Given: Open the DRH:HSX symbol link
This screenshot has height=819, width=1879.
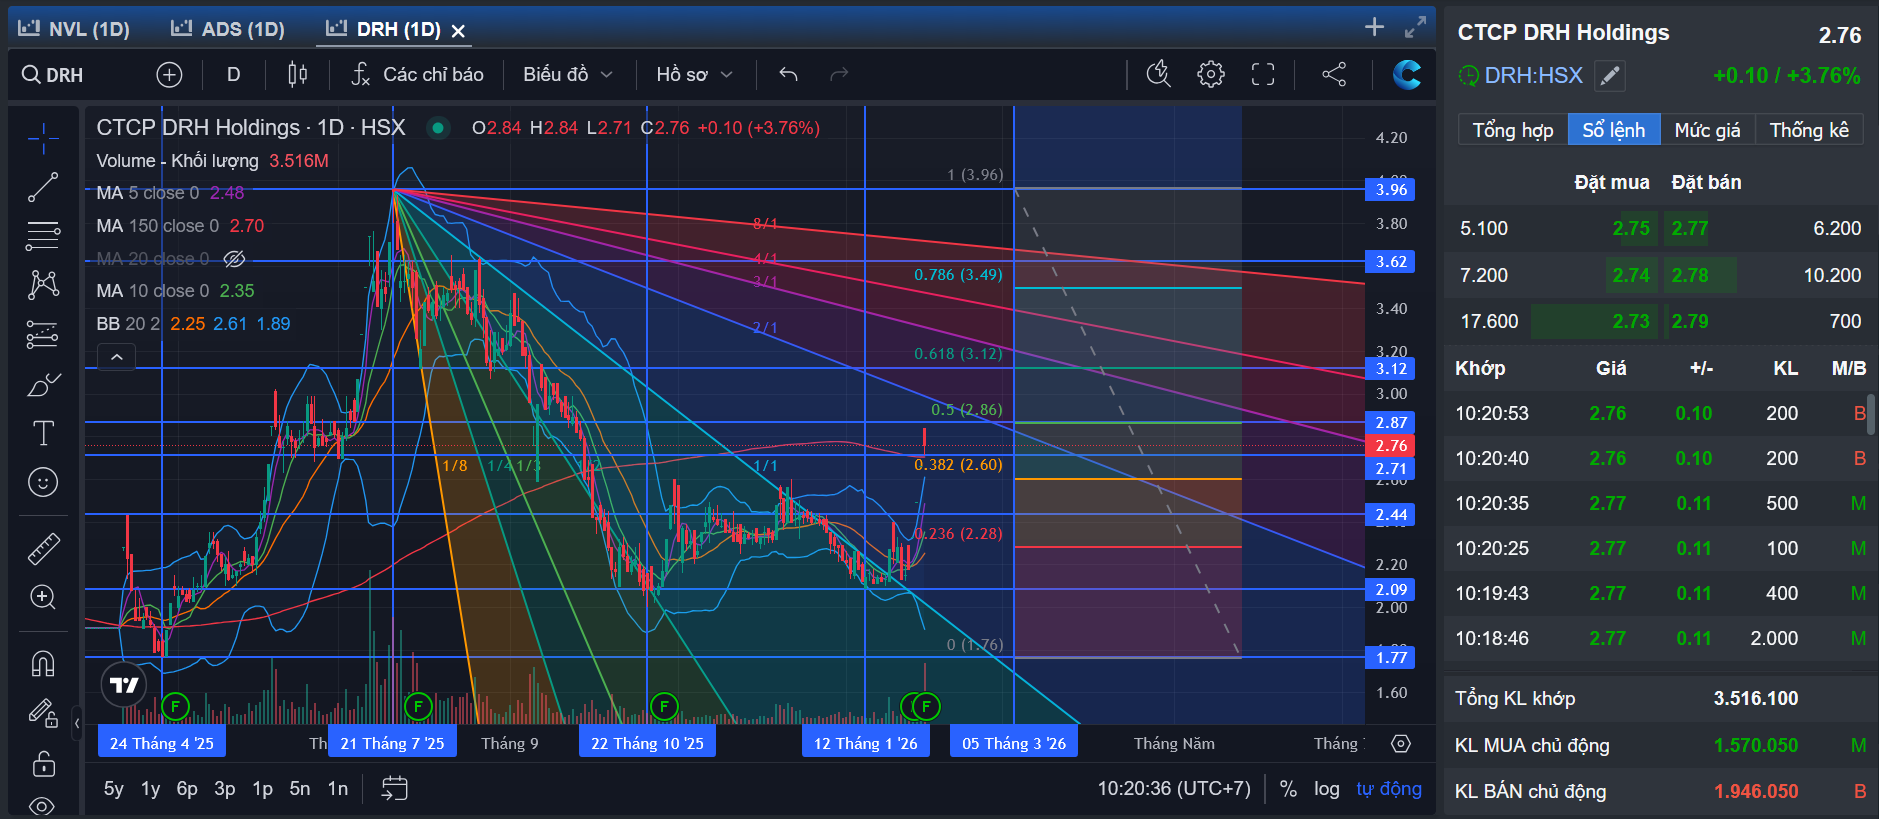Looking at the screenshot, I should click(1533, 75).
